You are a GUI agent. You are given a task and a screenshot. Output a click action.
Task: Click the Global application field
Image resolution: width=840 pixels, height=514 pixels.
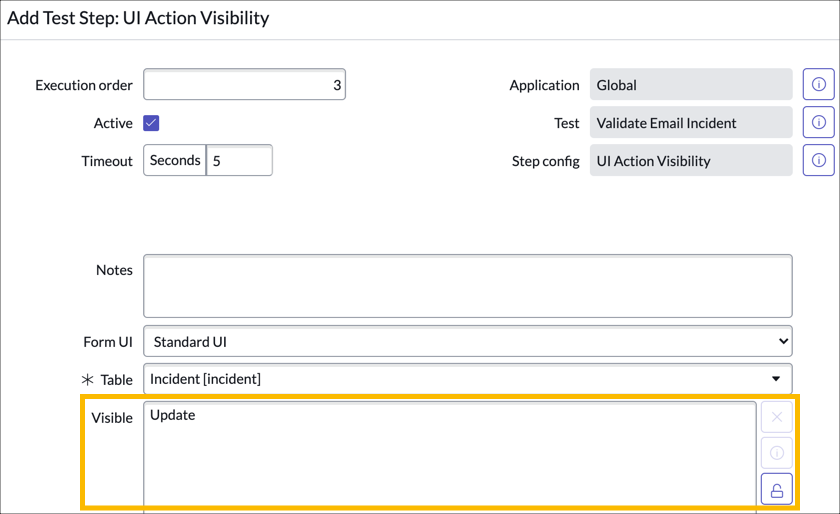point(690,85)
